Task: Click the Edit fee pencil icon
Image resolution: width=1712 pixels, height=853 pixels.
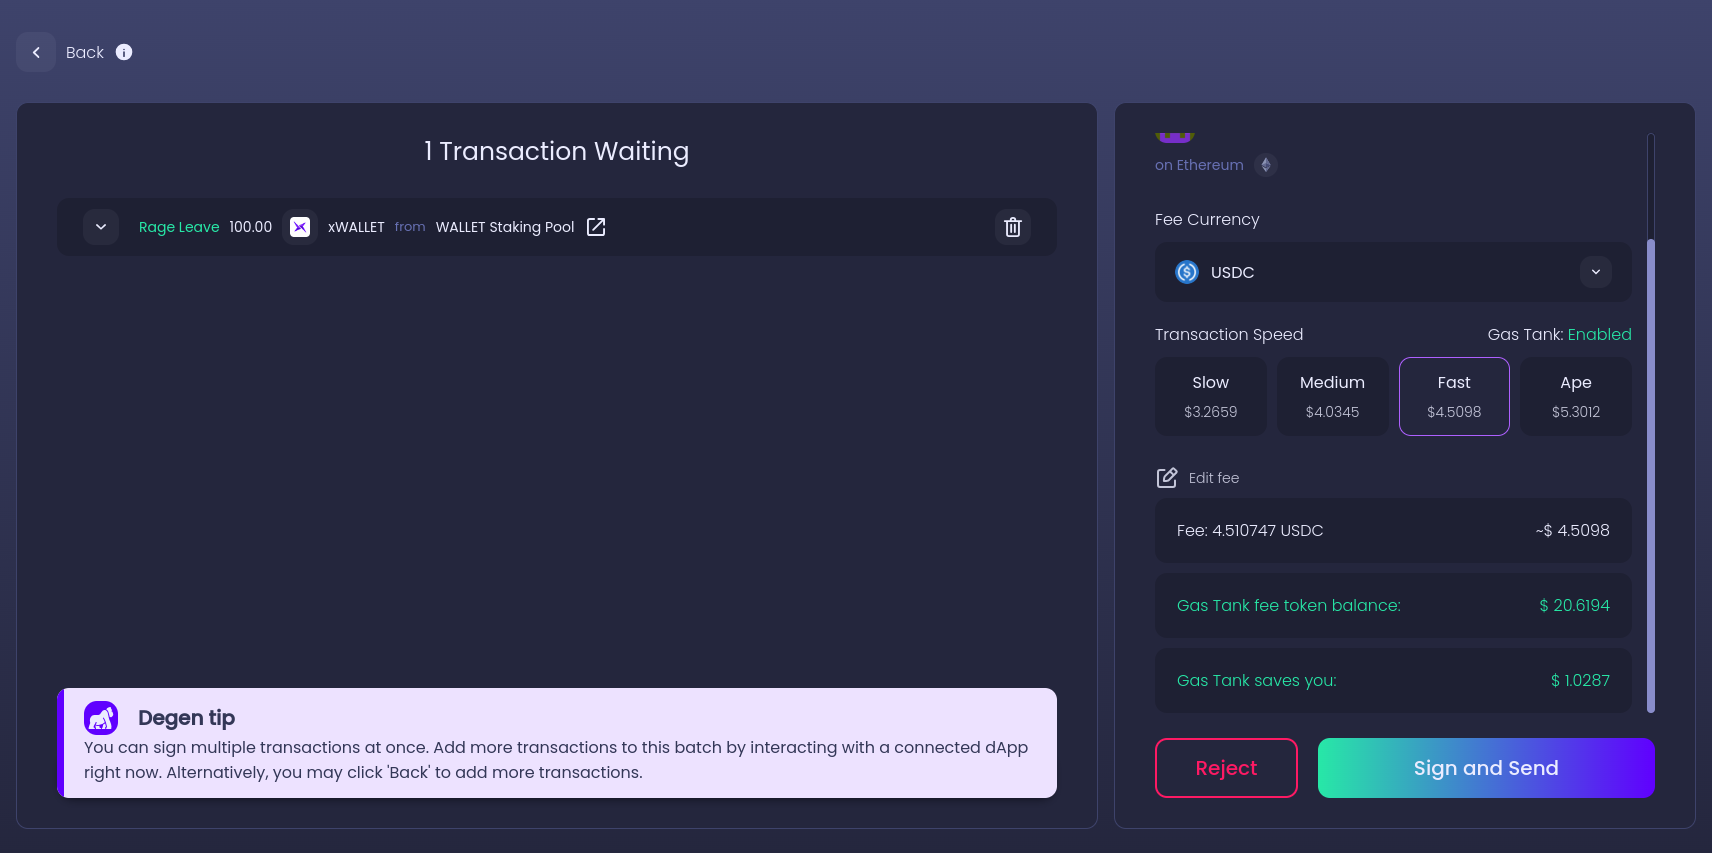Action: (x=1167, y=478)
